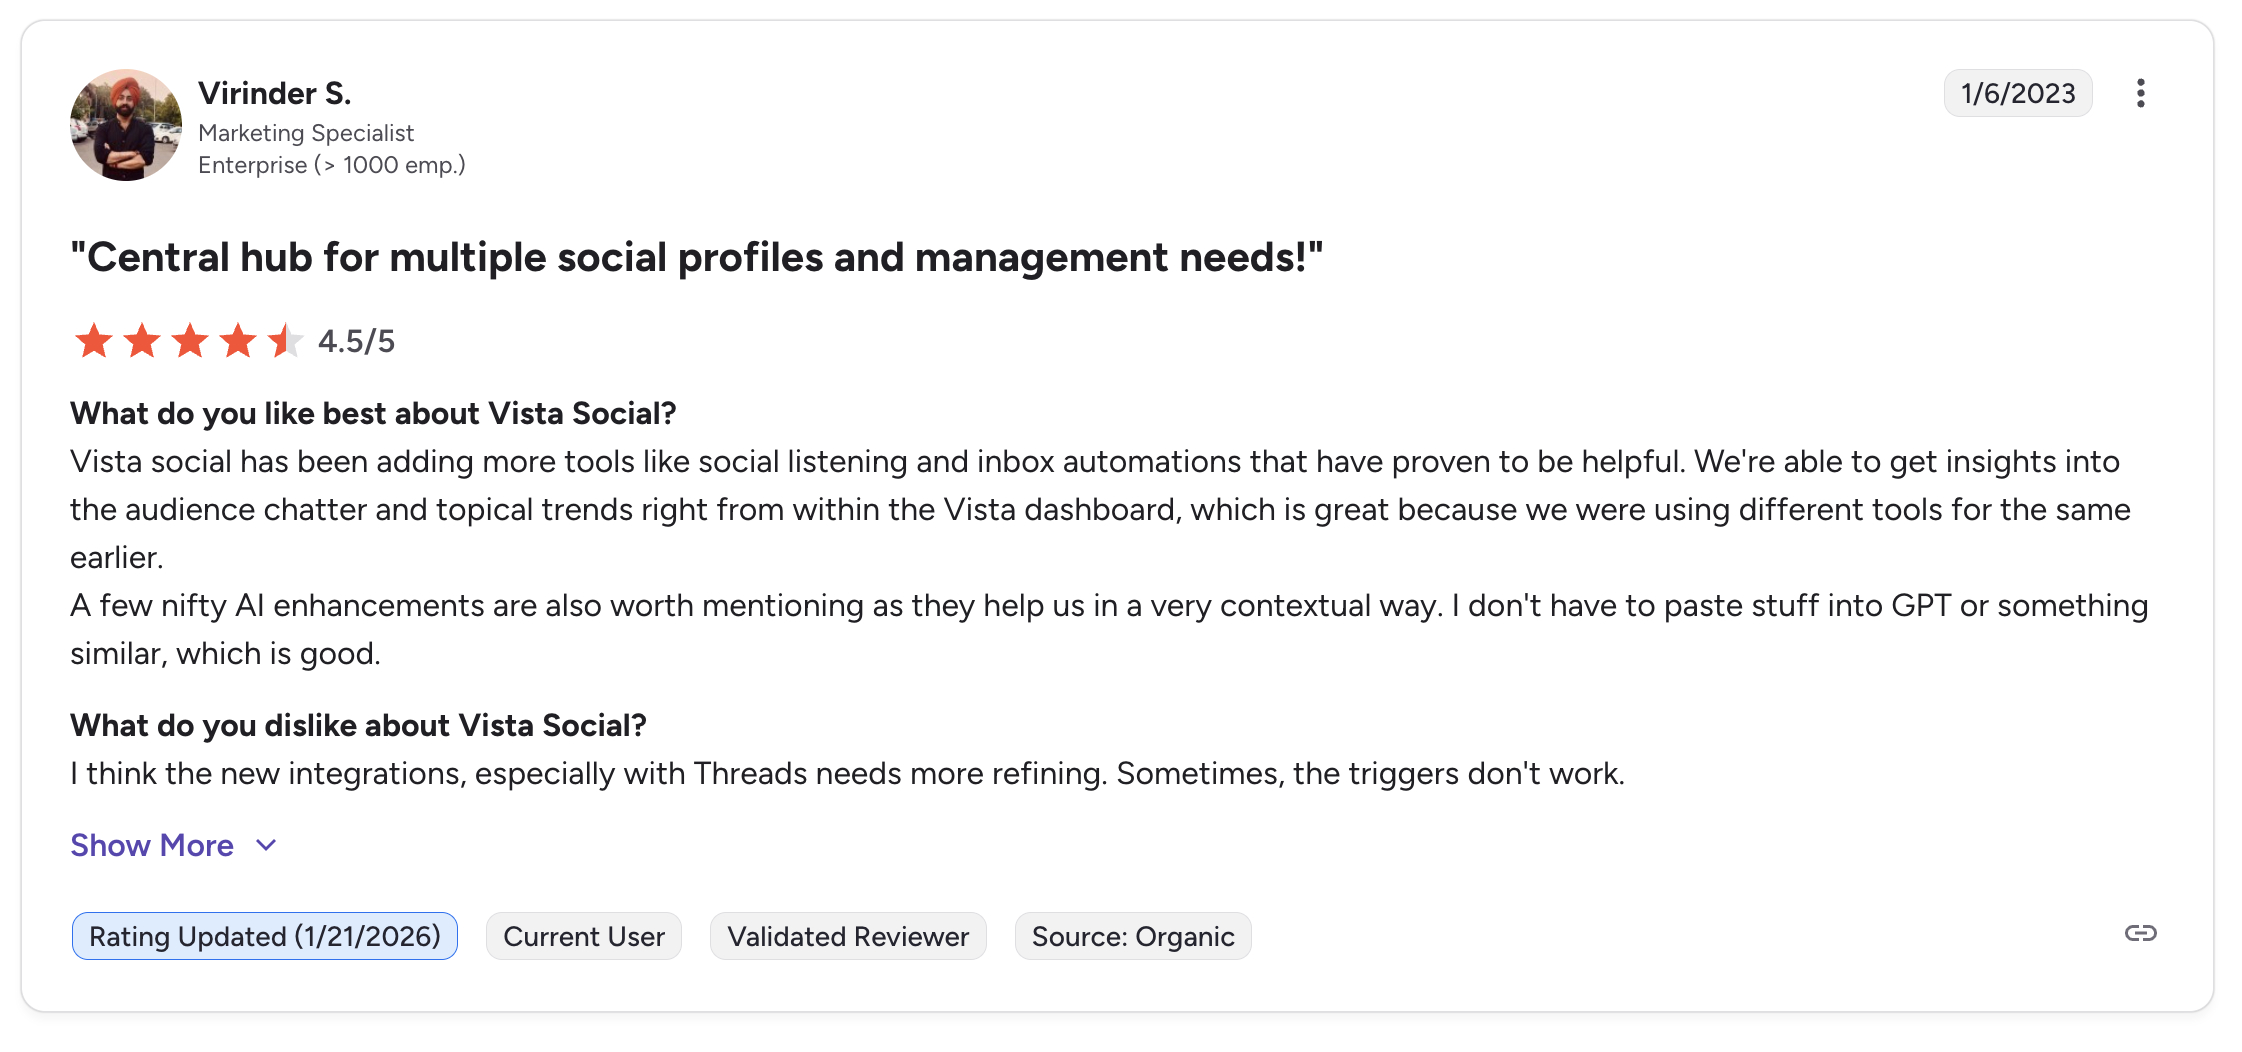Click the permalink copy icon
The image size is (2242, 1052).
(2140, 936)
